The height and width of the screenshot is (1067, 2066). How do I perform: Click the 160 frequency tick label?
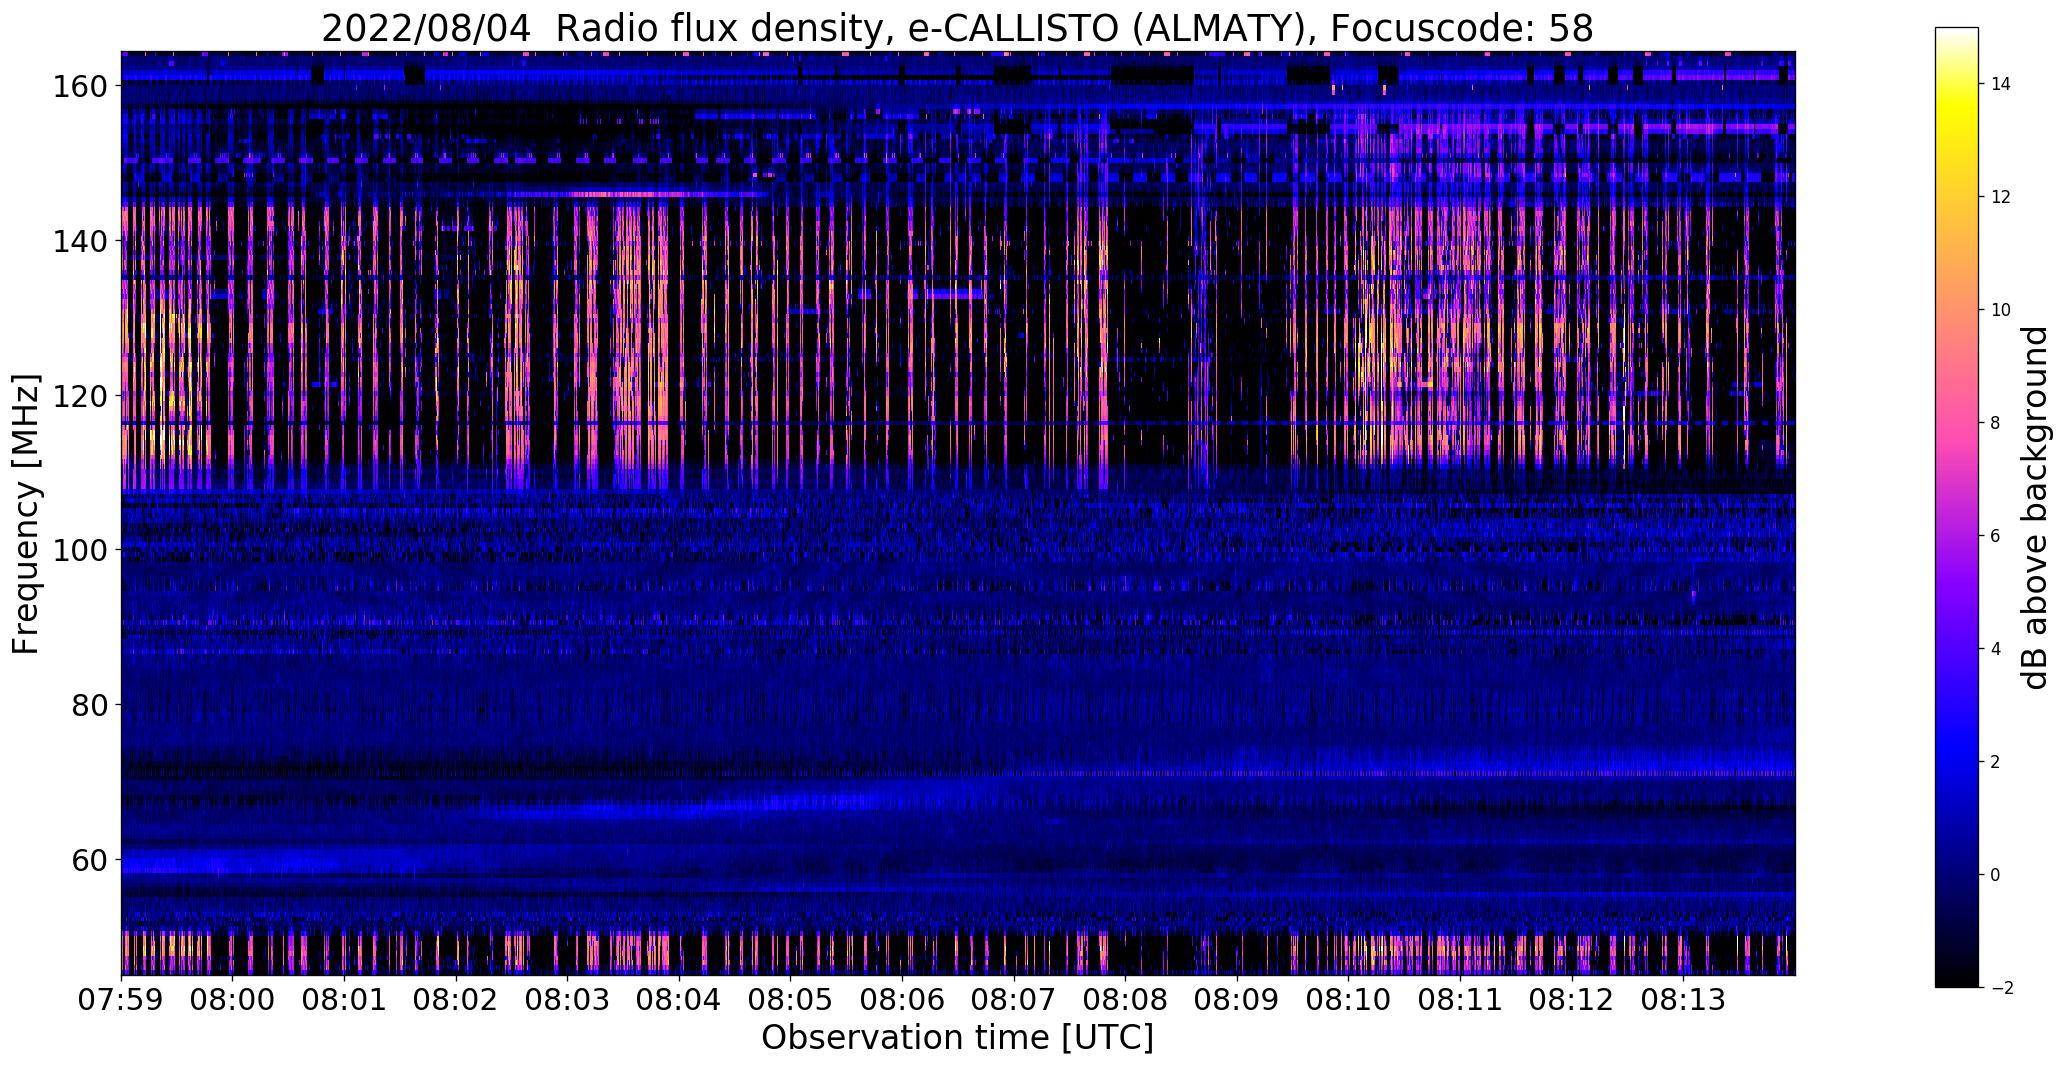(78, 87)
